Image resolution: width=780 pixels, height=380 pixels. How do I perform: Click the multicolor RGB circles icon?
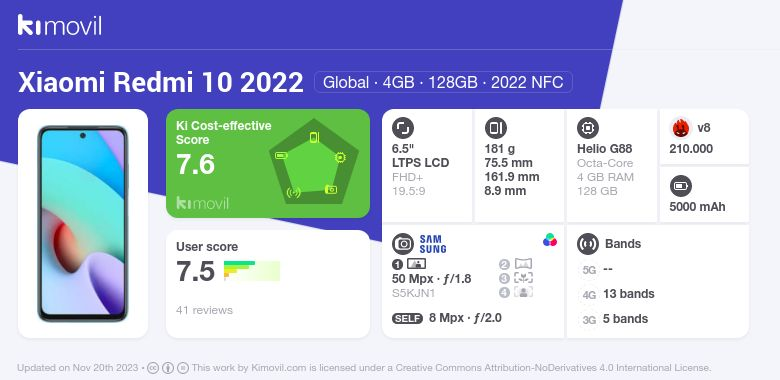point(550,240)
